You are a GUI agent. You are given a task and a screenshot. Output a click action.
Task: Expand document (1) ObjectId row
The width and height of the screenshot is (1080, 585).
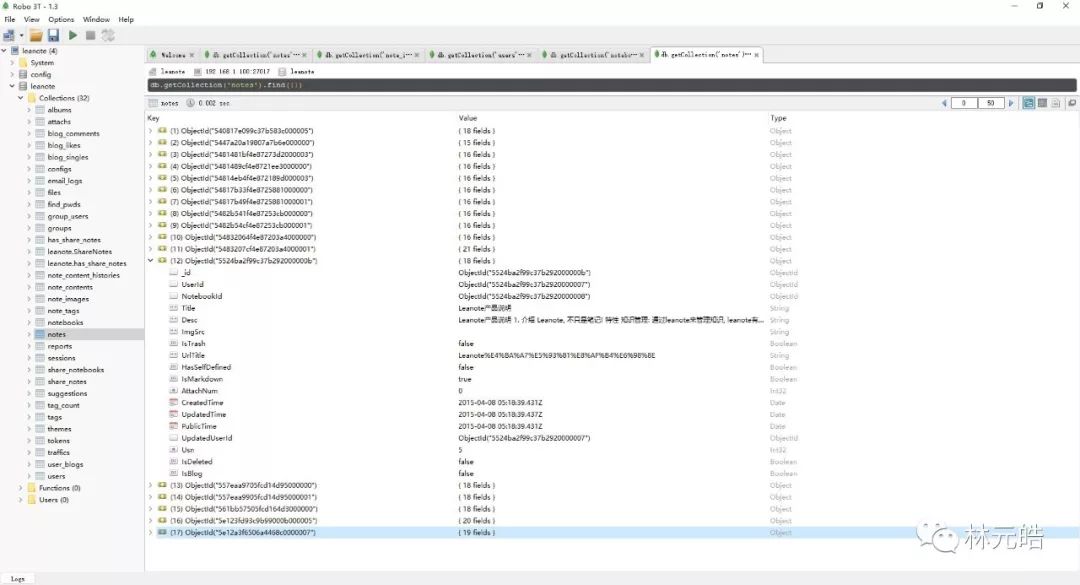pos(151,130)
